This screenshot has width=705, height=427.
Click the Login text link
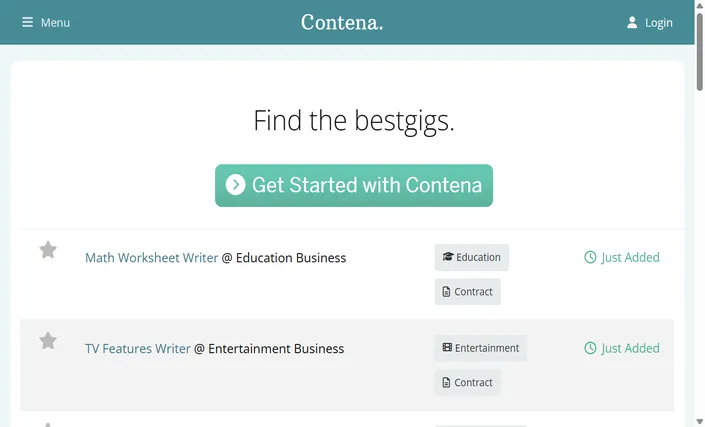(x=659, y=22)
